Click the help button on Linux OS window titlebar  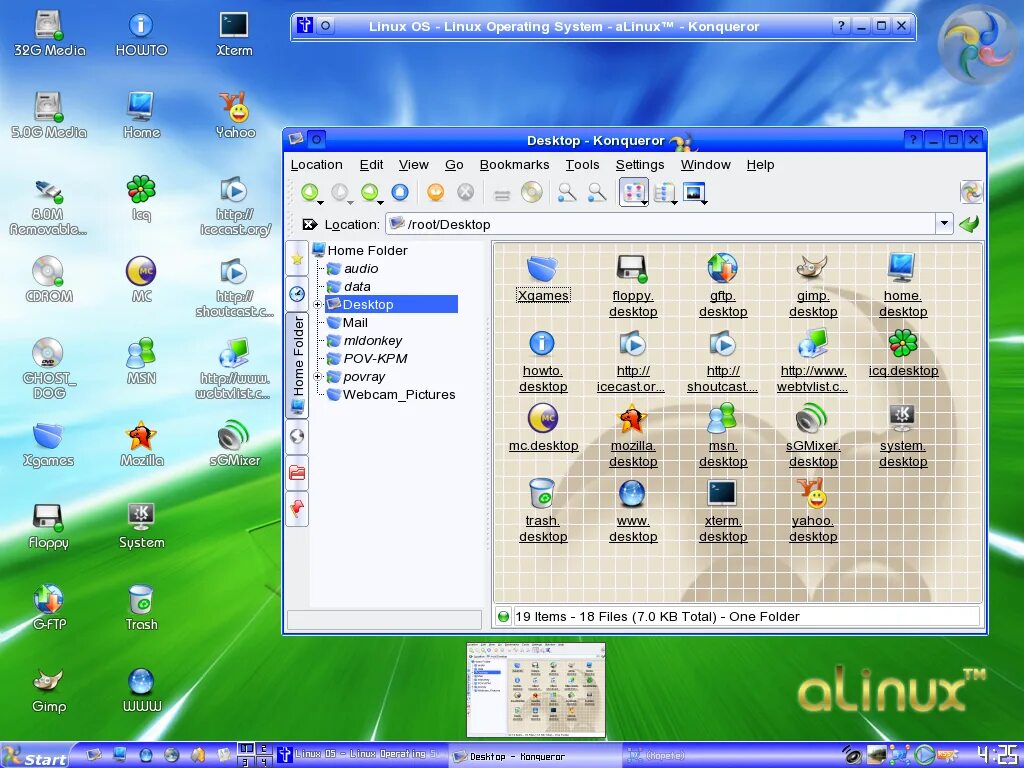(840, 26)
